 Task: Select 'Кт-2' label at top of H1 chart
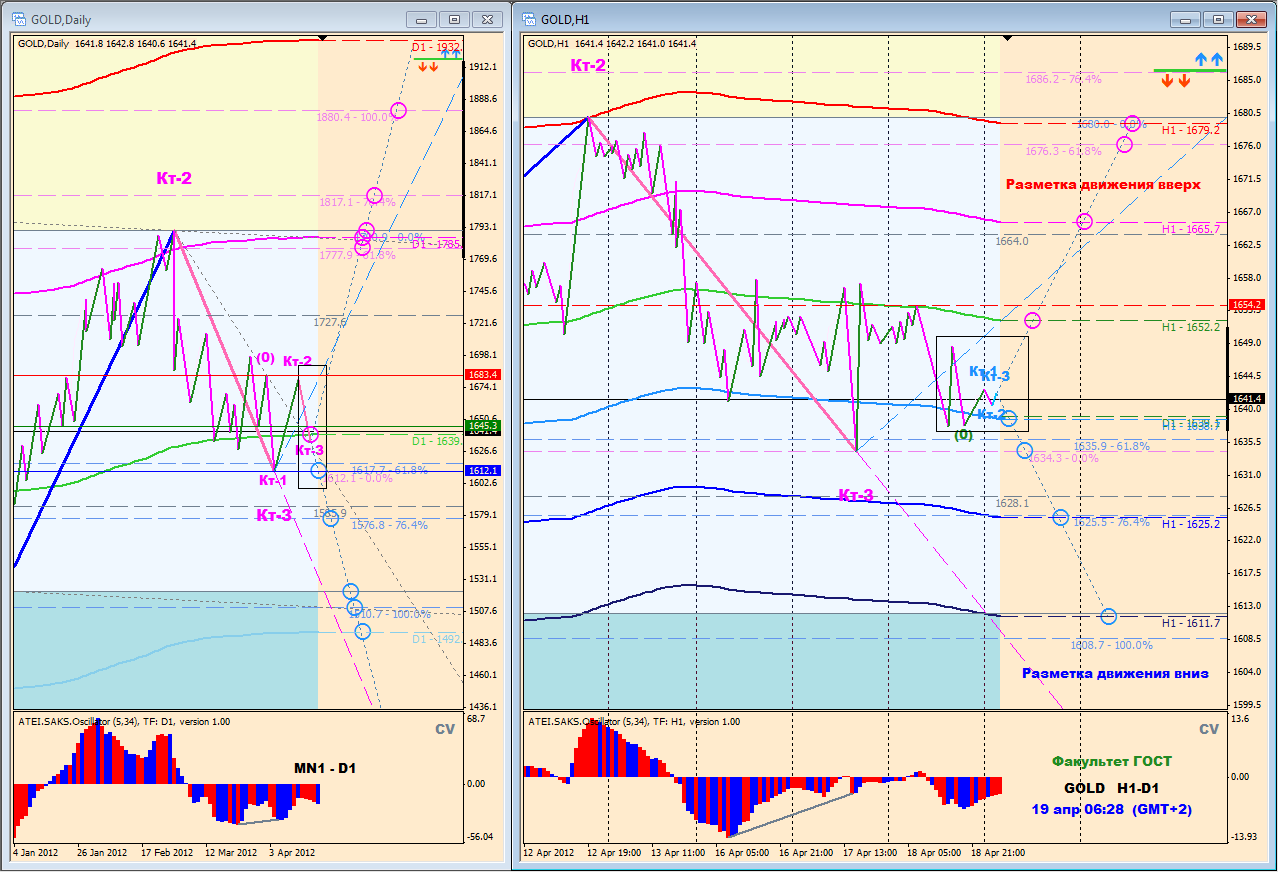pos(588,66)
